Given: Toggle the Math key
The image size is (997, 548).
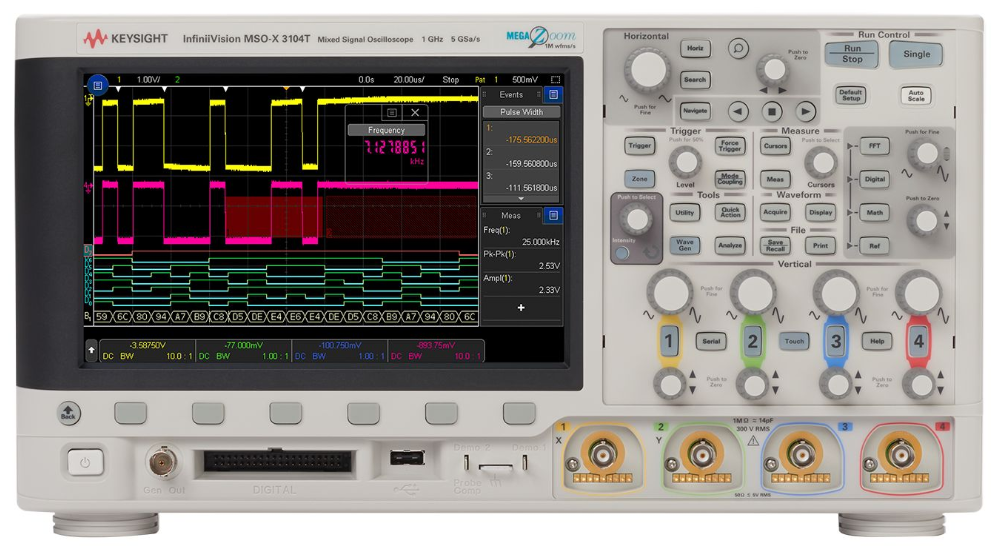Looking at the screenshot, I should [874, 212].
